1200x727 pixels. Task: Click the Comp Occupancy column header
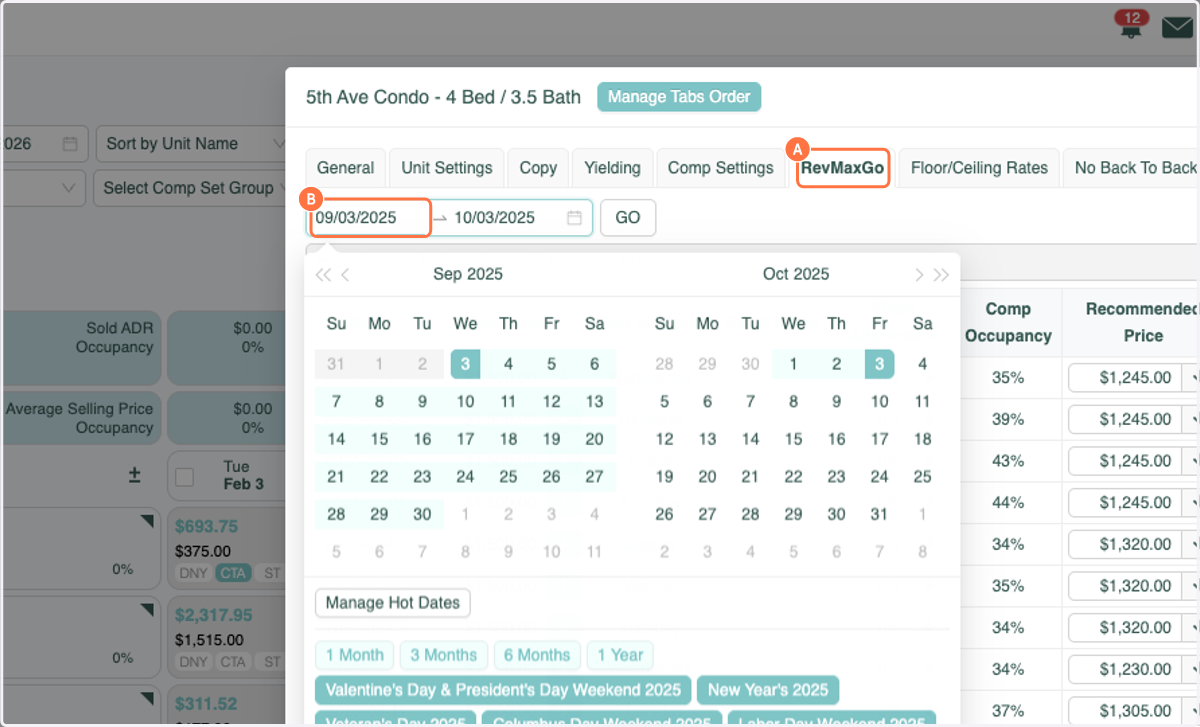click(x=1008, y=322)
